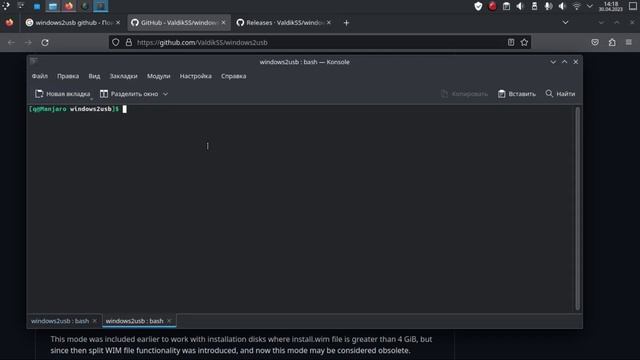Expand the hidden system tray icons

click(589, 6)
